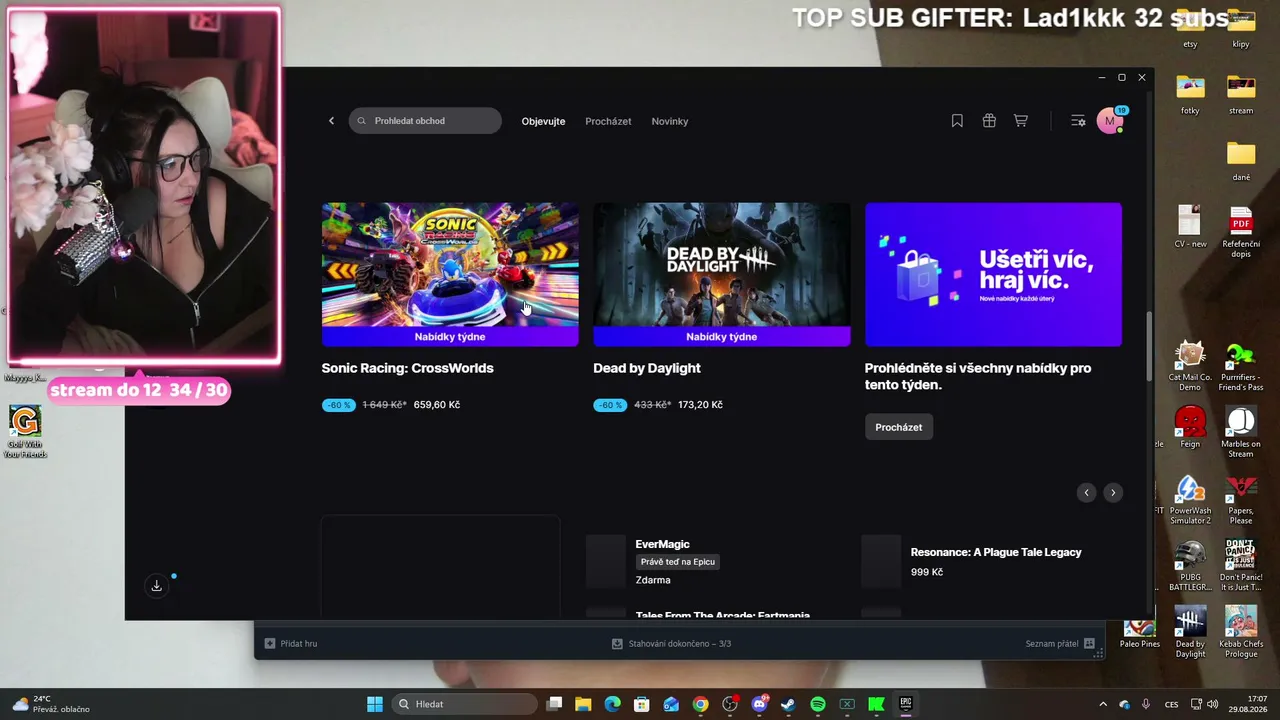The height and width of the screenshot is (720, 1280).
Task: Click the sale price '659,60 Kč'
Action: point(437,405)
